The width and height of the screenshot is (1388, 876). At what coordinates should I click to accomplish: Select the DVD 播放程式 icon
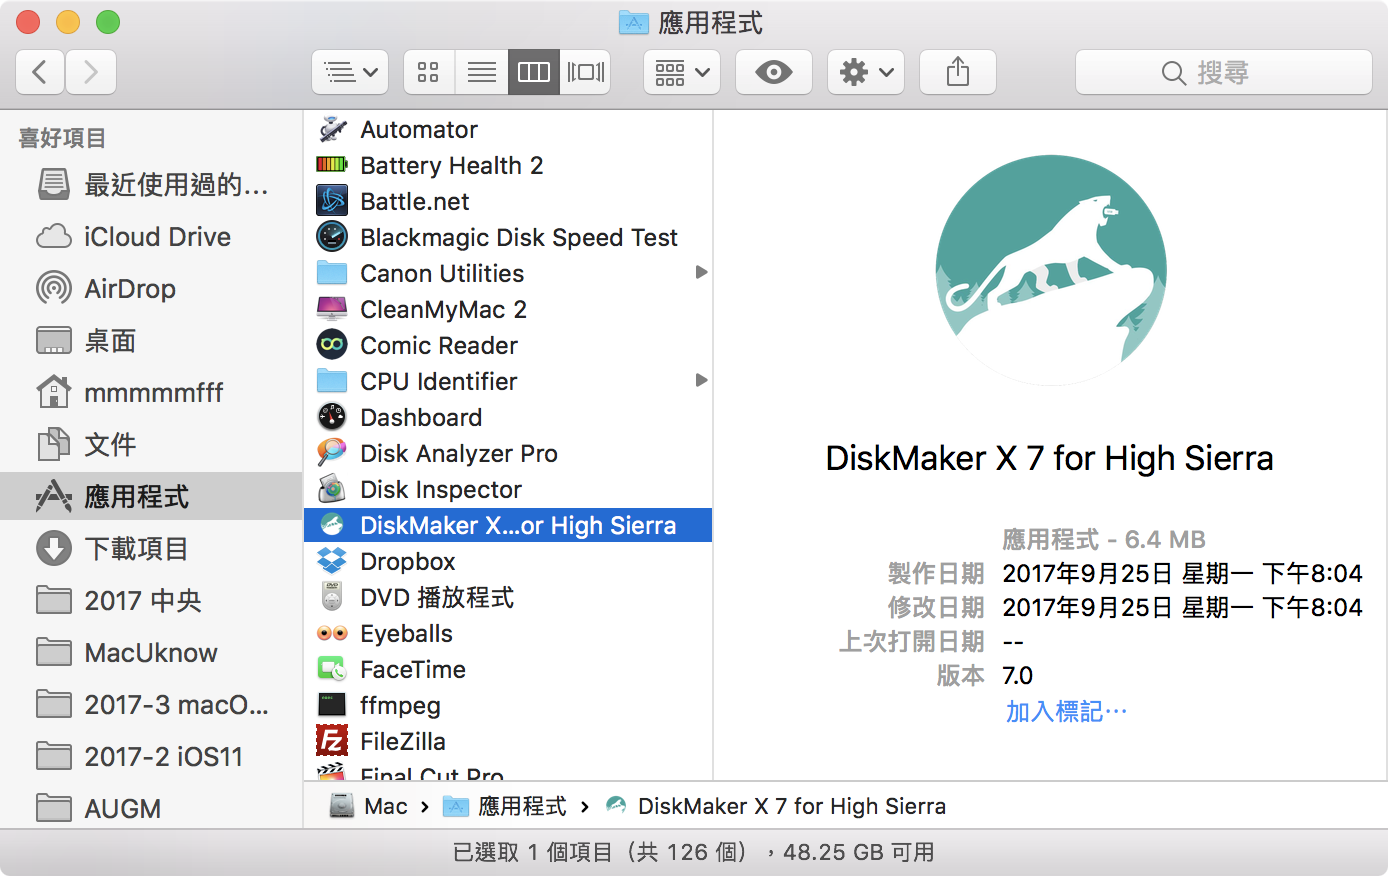pos(332,597)
